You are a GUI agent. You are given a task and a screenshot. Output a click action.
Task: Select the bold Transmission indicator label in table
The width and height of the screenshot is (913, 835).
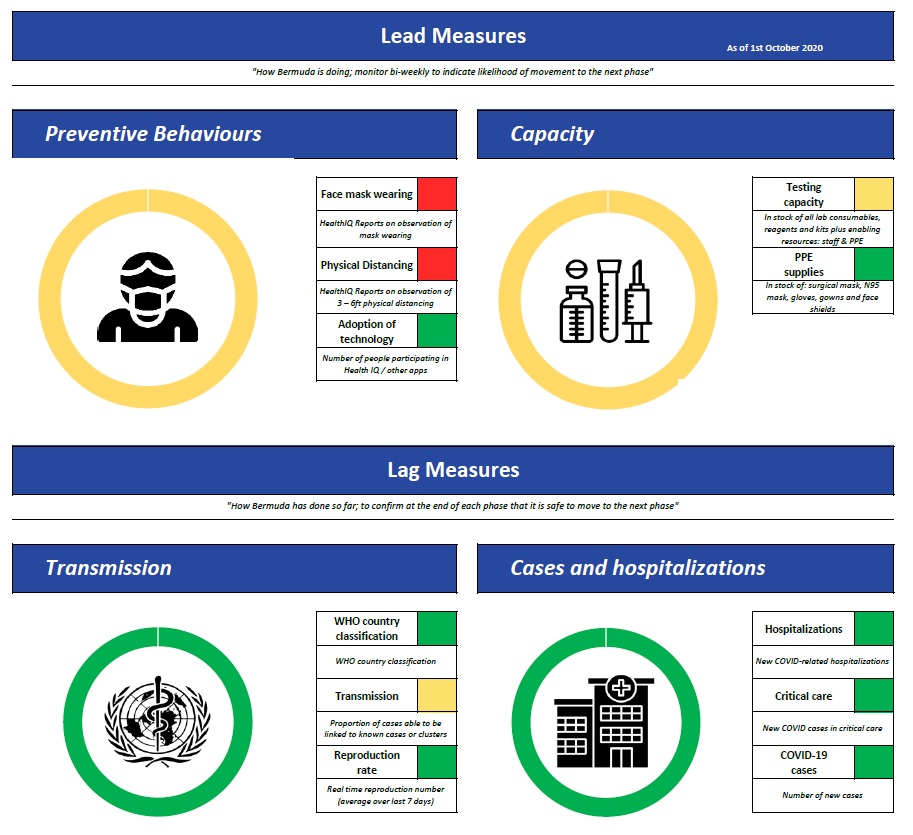pyautogui.click(x=366, y=696)
